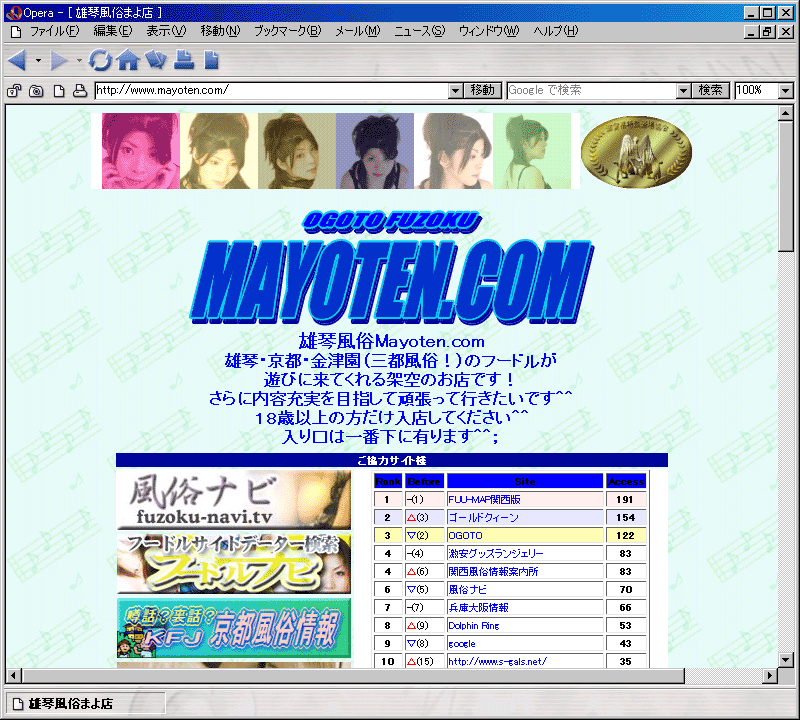Open the ウィンドウ(W) menu
800x720 pixels.
(489, 31)
